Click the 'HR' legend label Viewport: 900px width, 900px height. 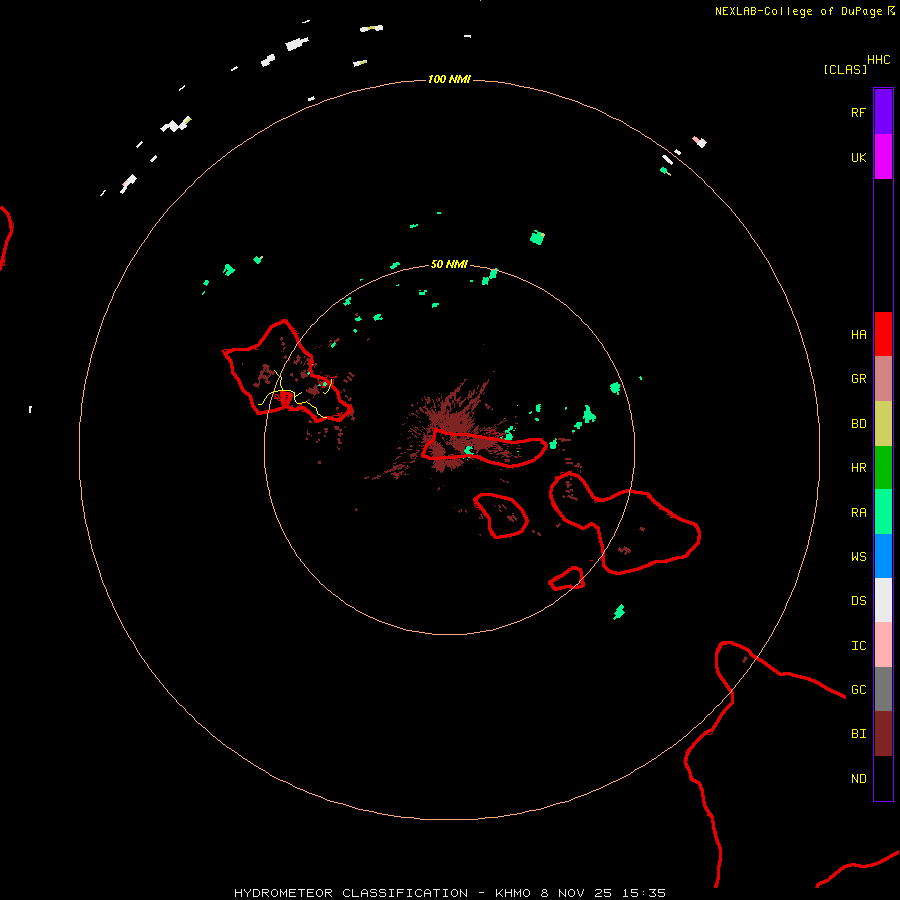click(858, 468)
